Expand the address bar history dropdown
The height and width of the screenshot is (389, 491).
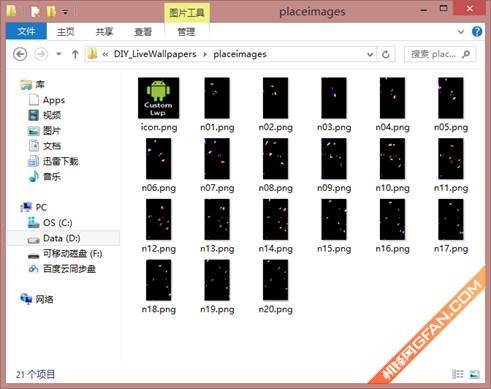(x=370, y=54)
